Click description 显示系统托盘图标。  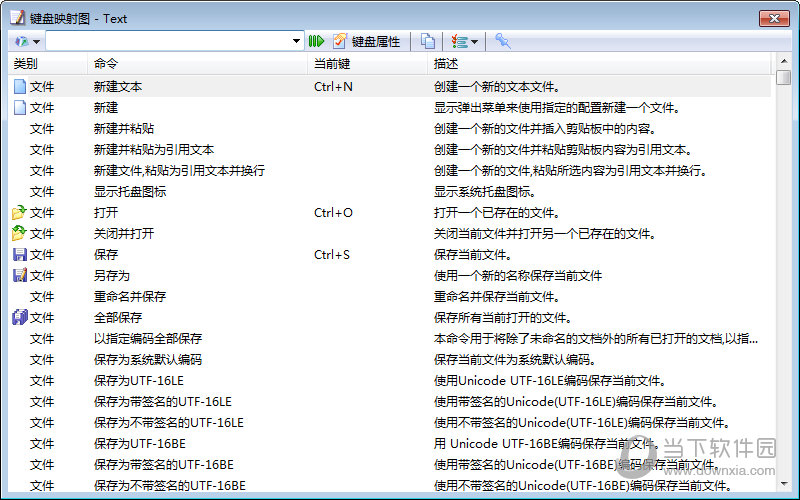tap(485, 191)
